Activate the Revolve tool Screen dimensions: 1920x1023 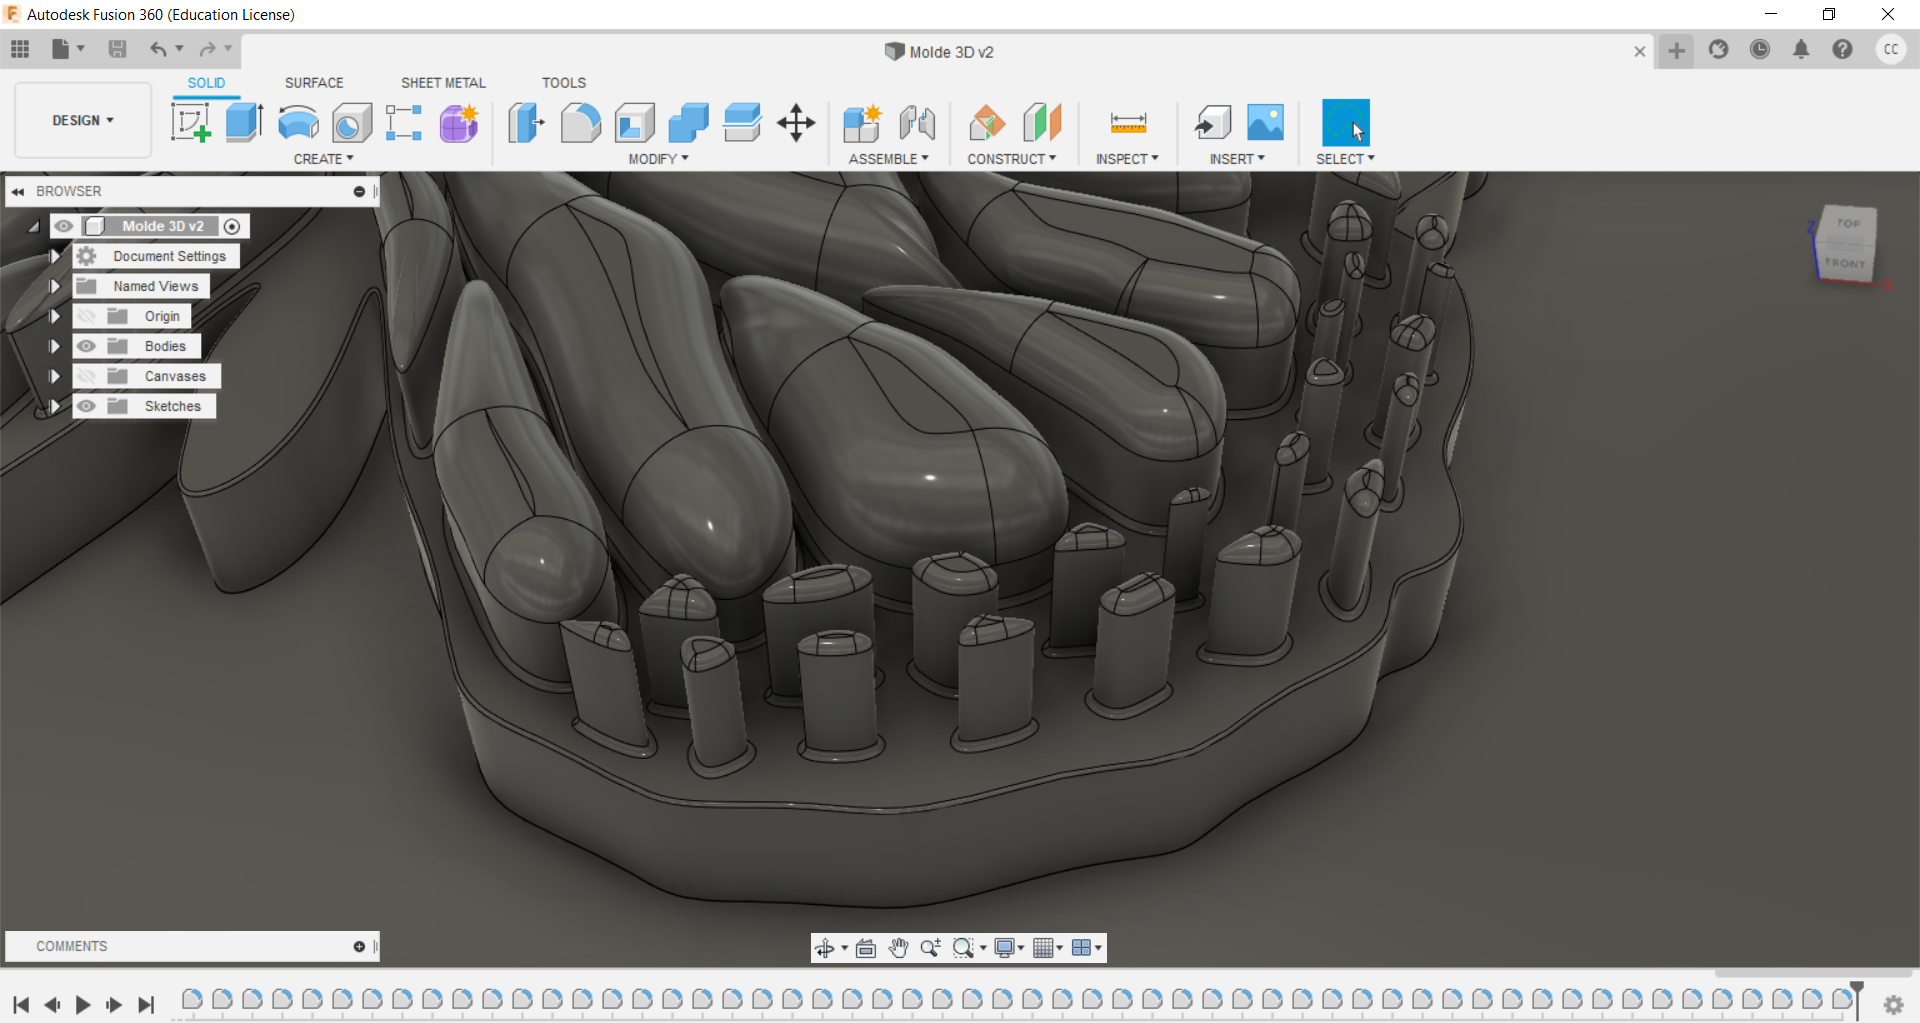298,122
